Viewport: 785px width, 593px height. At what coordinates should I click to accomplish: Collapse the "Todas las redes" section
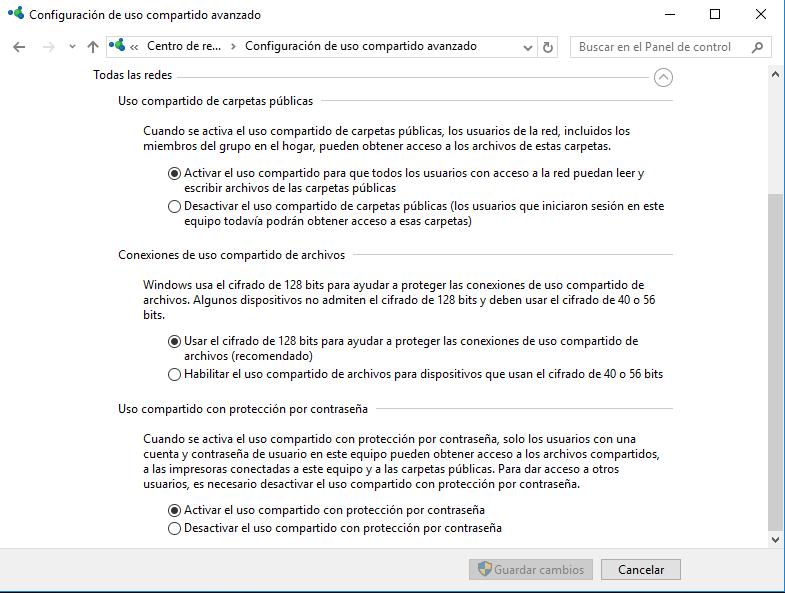(x=663, y=77)
